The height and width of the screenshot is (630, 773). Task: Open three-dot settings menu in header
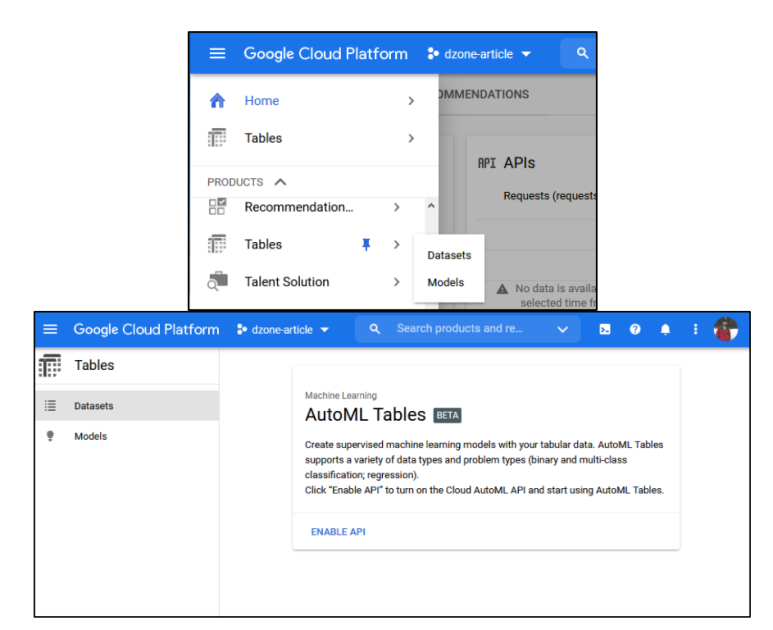695,329
